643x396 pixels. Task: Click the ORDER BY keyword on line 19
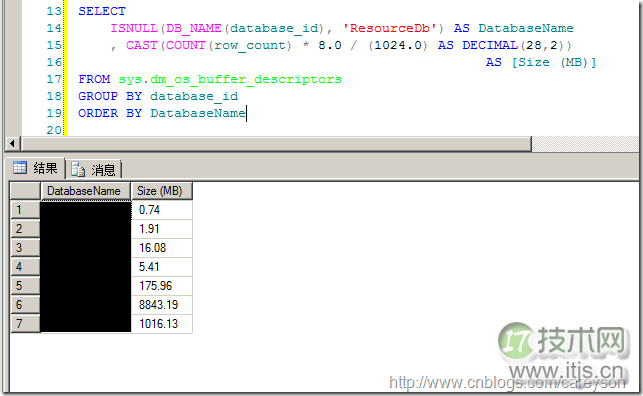(110, 113)
